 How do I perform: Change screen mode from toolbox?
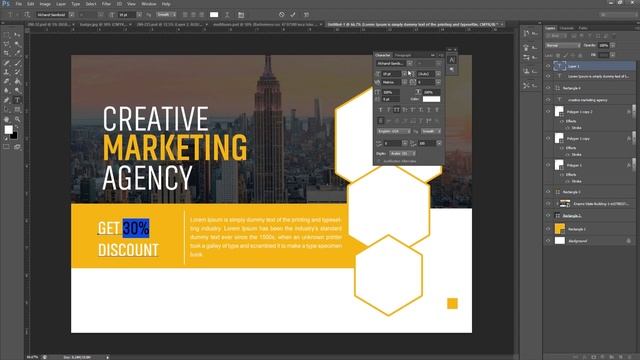click(x=17, y=147)
